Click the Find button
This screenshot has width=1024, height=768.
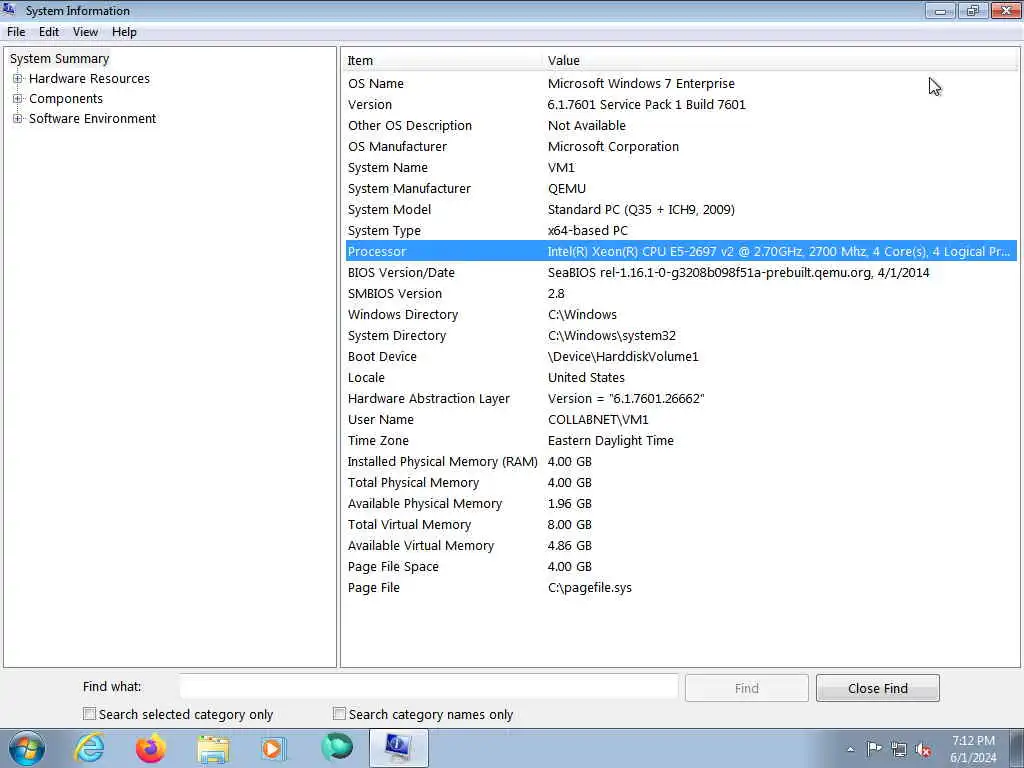[x=746, y=688]
